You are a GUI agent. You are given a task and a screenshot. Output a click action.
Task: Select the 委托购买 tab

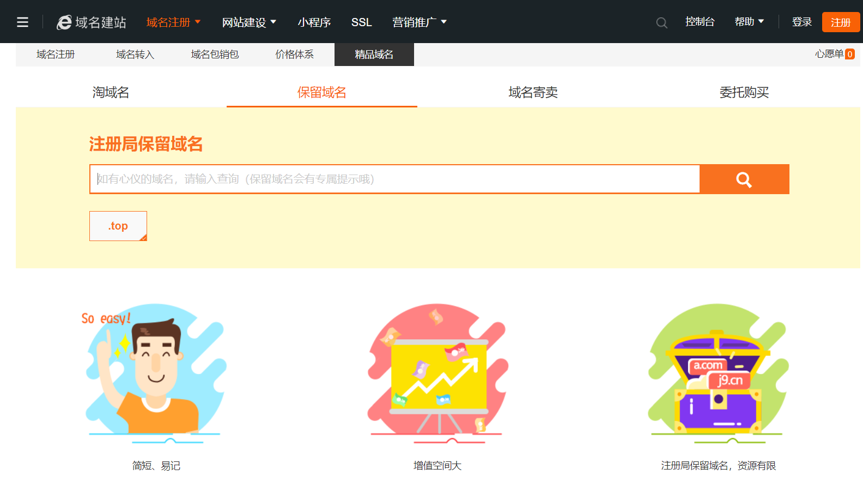click(x=744, y=92)
